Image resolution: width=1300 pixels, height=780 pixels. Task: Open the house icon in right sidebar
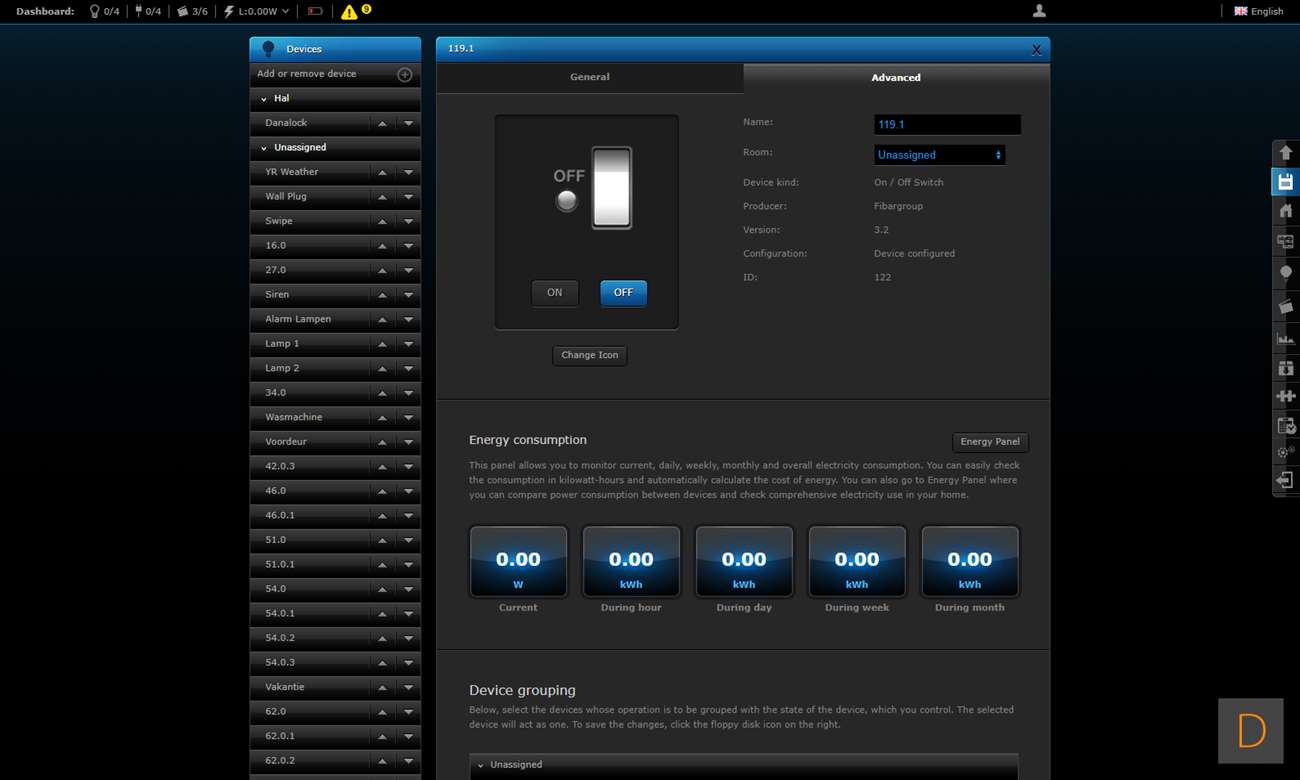coord(1285,211)
